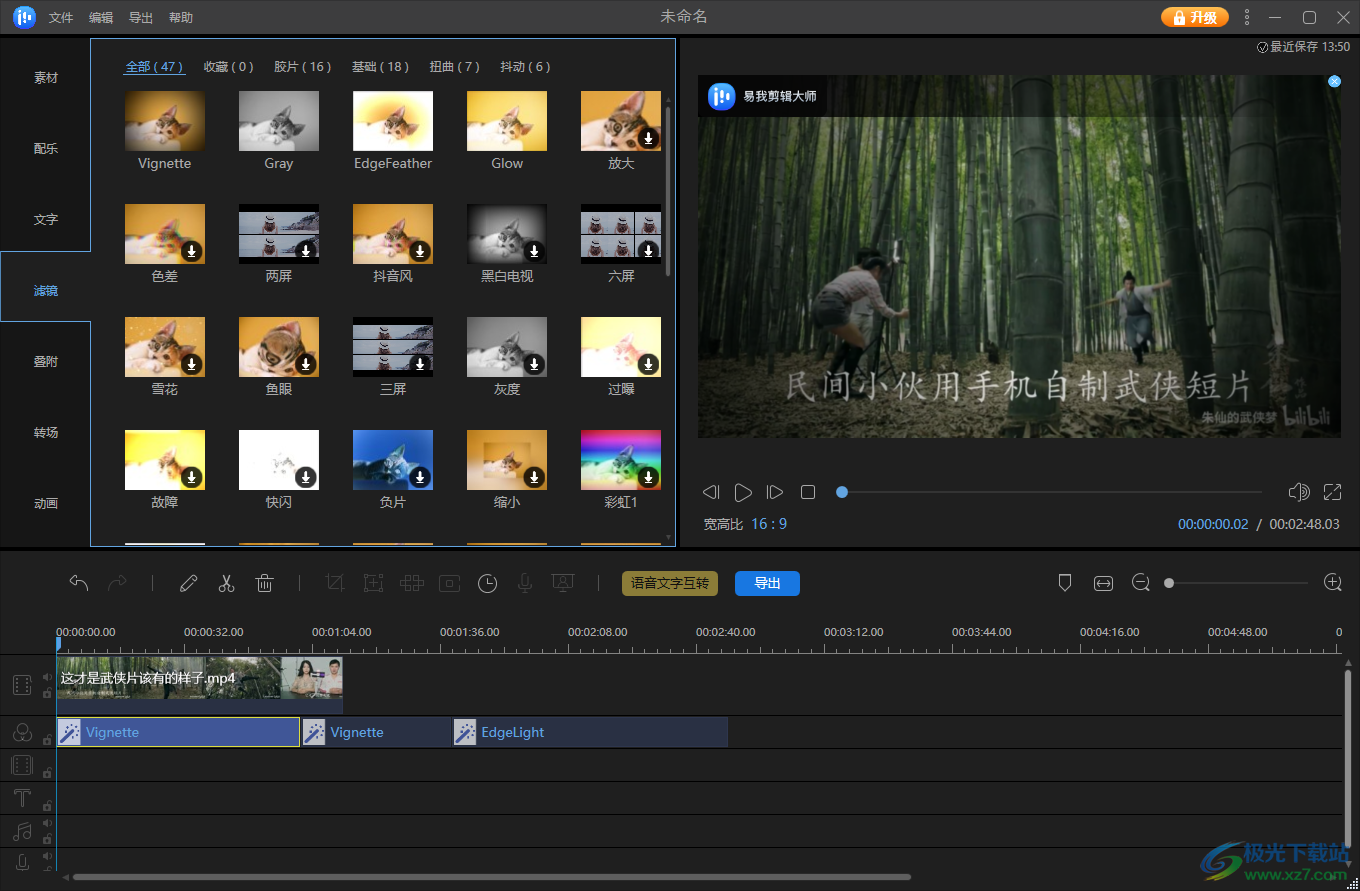Click the music track note icon
The height and width of the screenshot is (891, 1360).
click(22, 831)
